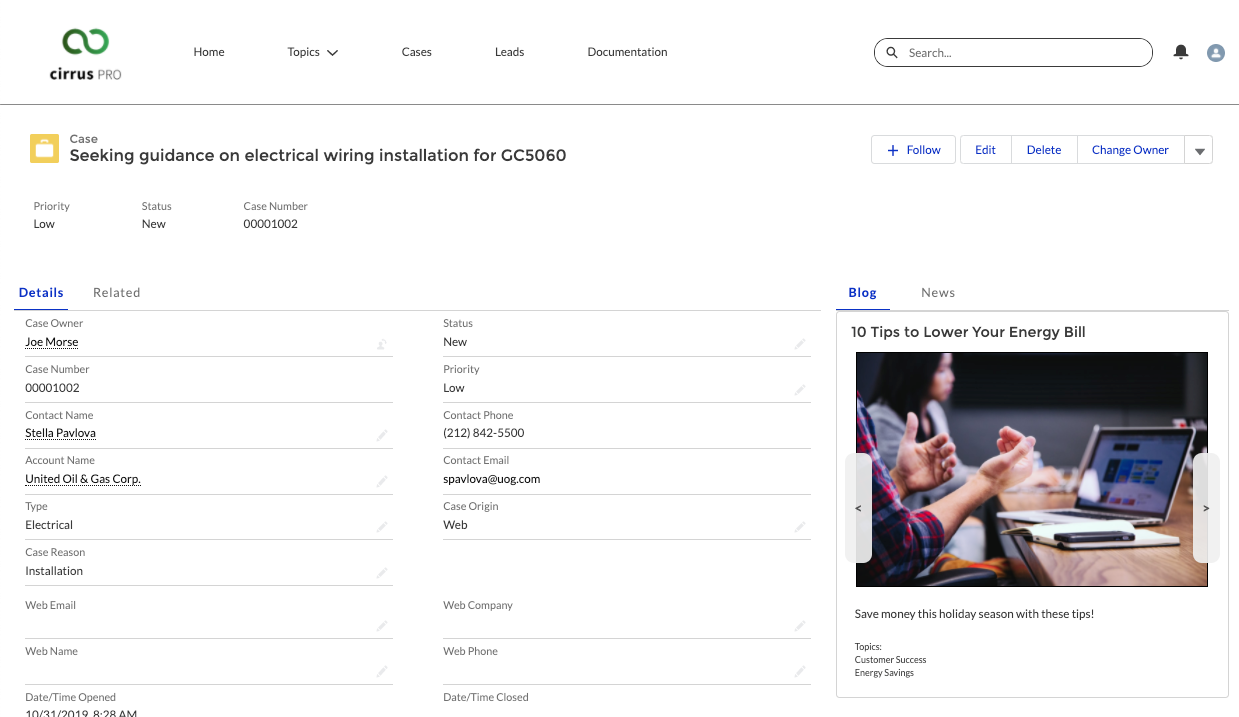This screenshot has width=1239, height=717.
Task: Open the energy bill blog image
Action: [x=1031, y=469]
